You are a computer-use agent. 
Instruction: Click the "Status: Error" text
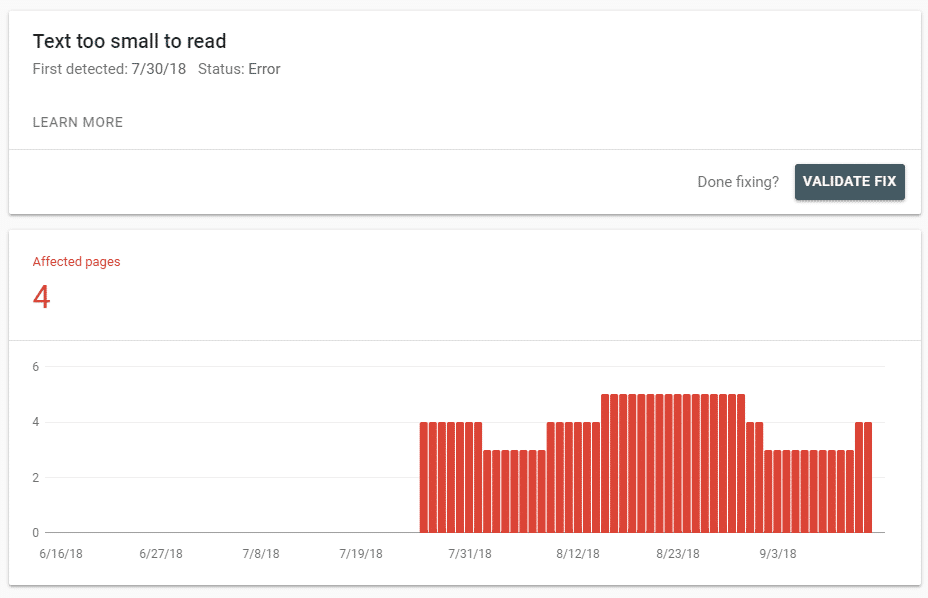coord(239,69)
